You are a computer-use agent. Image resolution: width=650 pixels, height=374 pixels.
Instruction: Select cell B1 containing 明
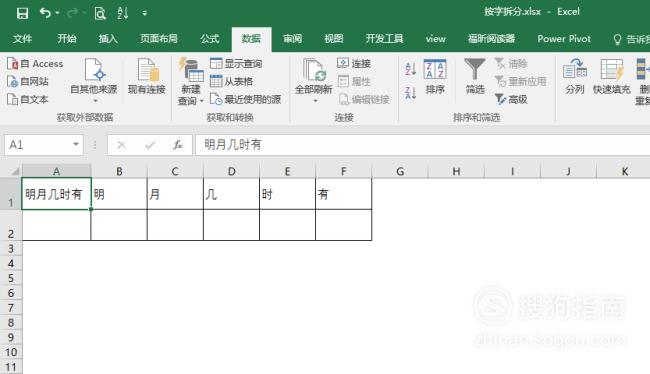(119, 194)
